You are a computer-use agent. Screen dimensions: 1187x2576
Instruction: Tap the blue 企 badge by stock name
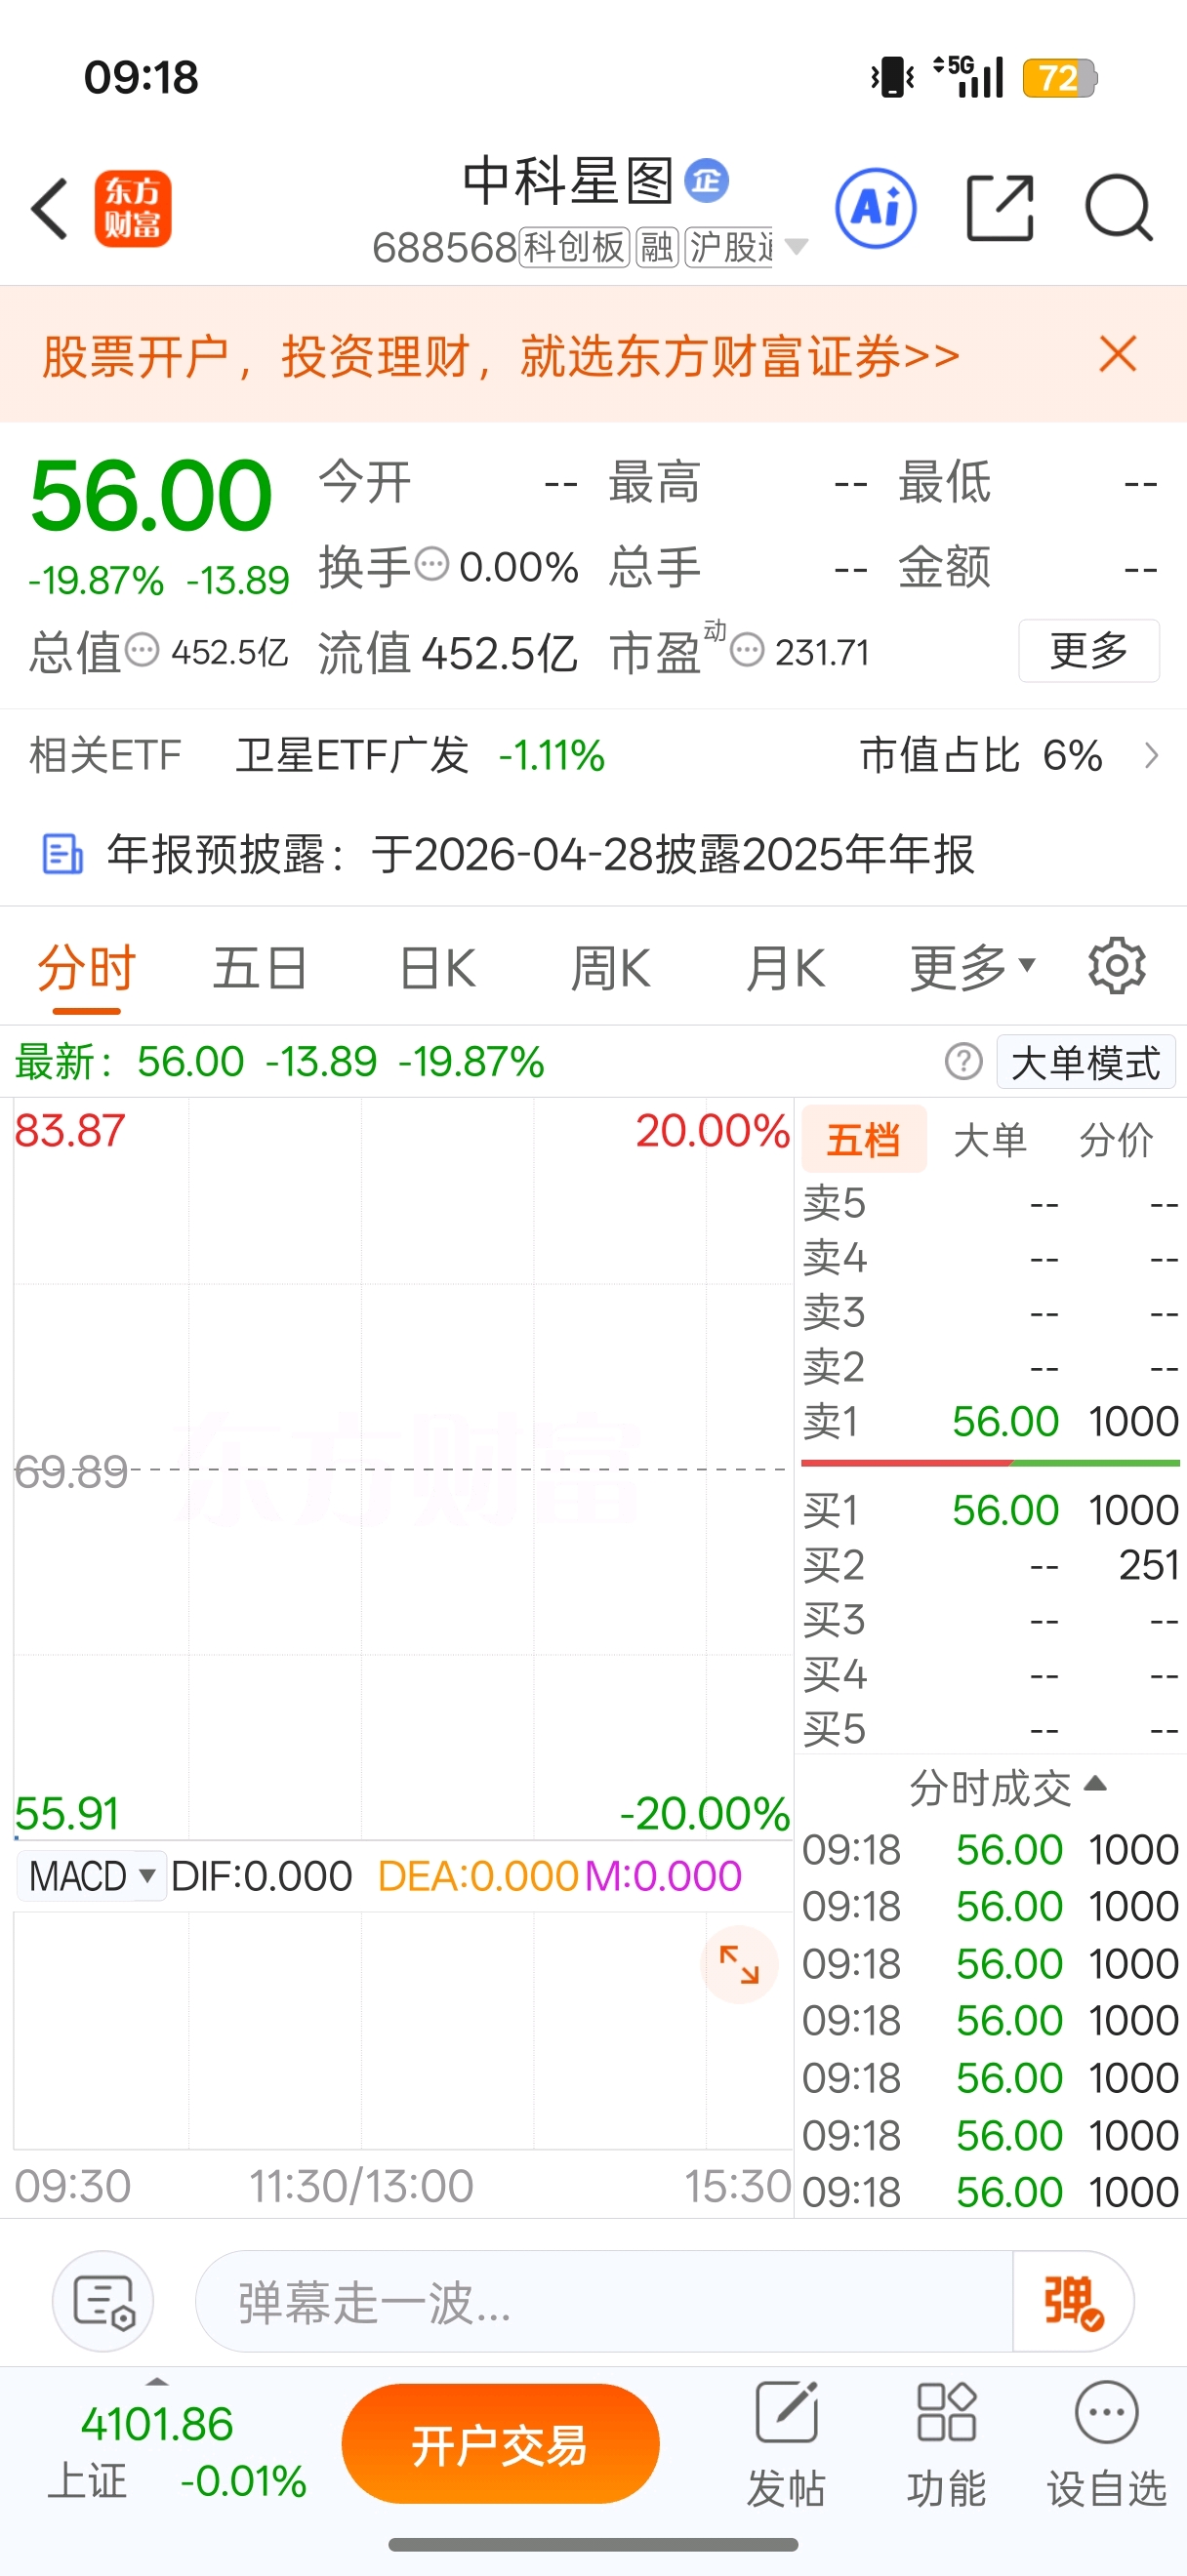click(706, 181)
